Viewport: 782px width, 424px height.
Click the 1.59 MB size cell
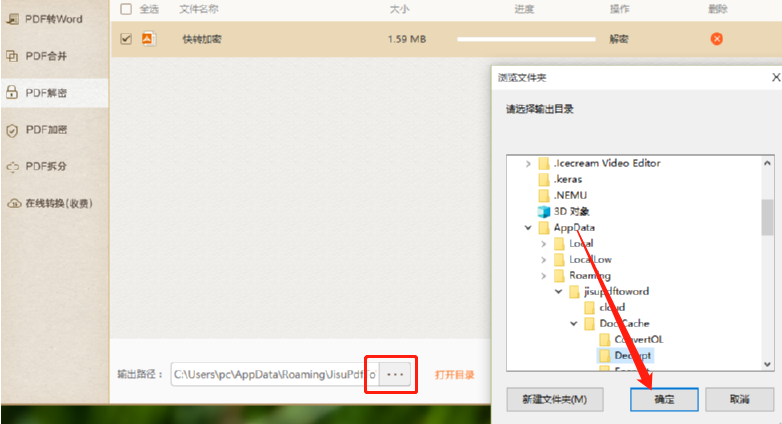coord(407,39)
